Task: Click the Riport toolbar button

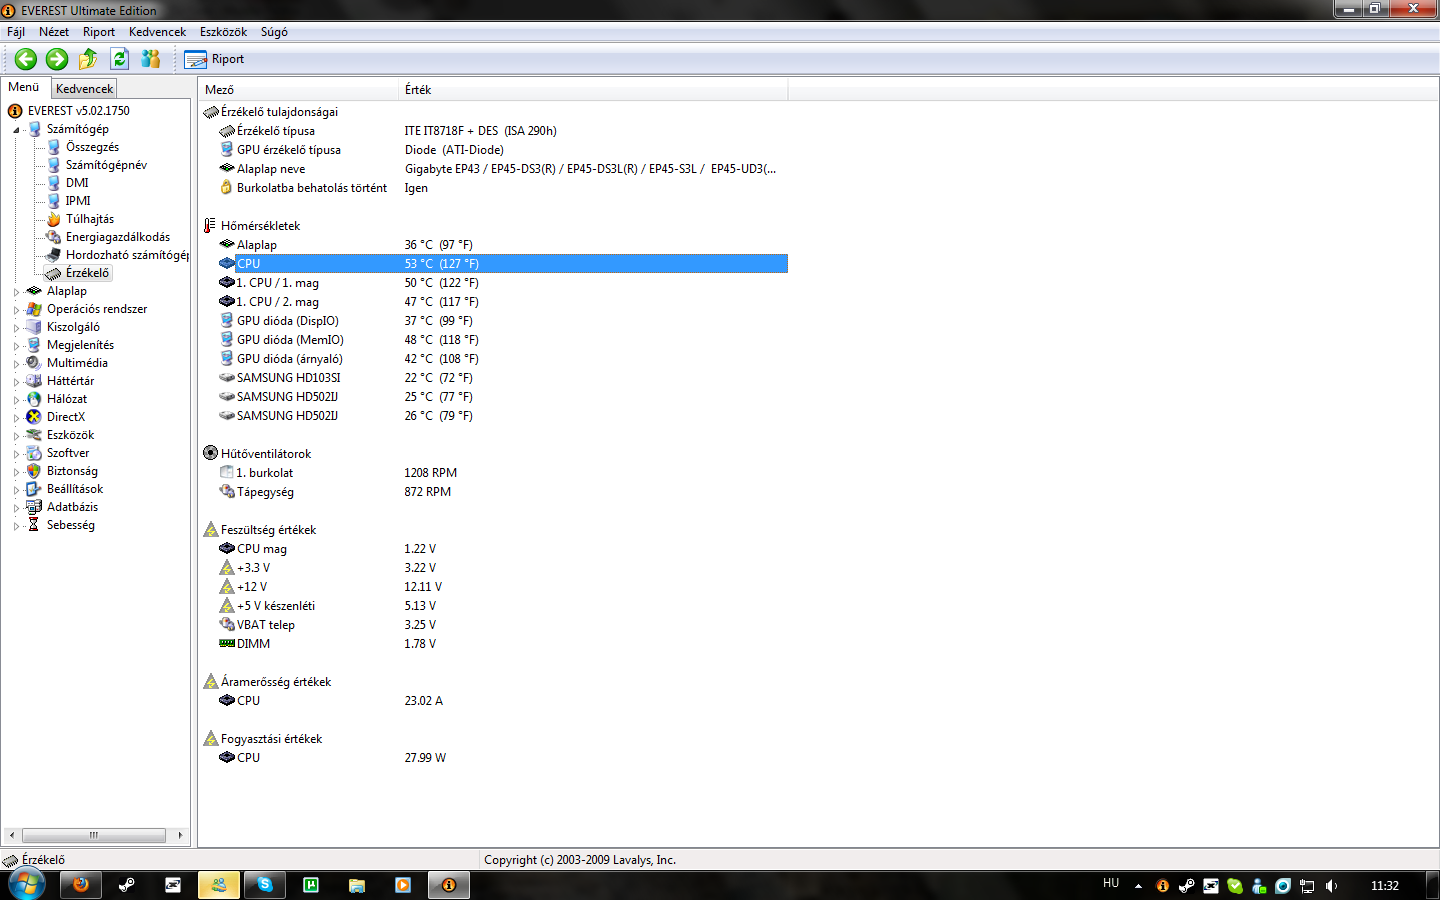Action: click(x=214, y=59)
